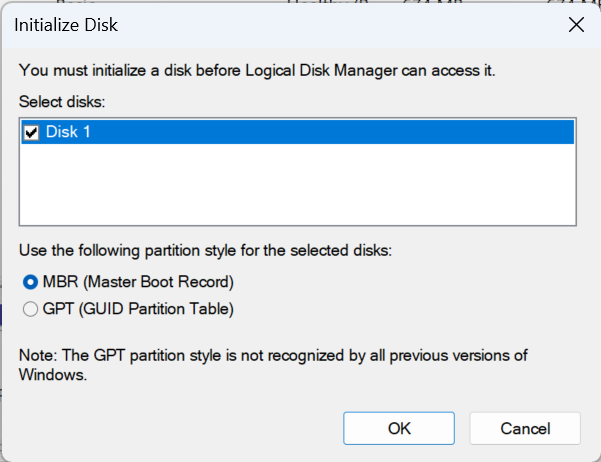Select the MBR radio button
Viewport: 601px width, 462px height.
[x=30, y=282]
